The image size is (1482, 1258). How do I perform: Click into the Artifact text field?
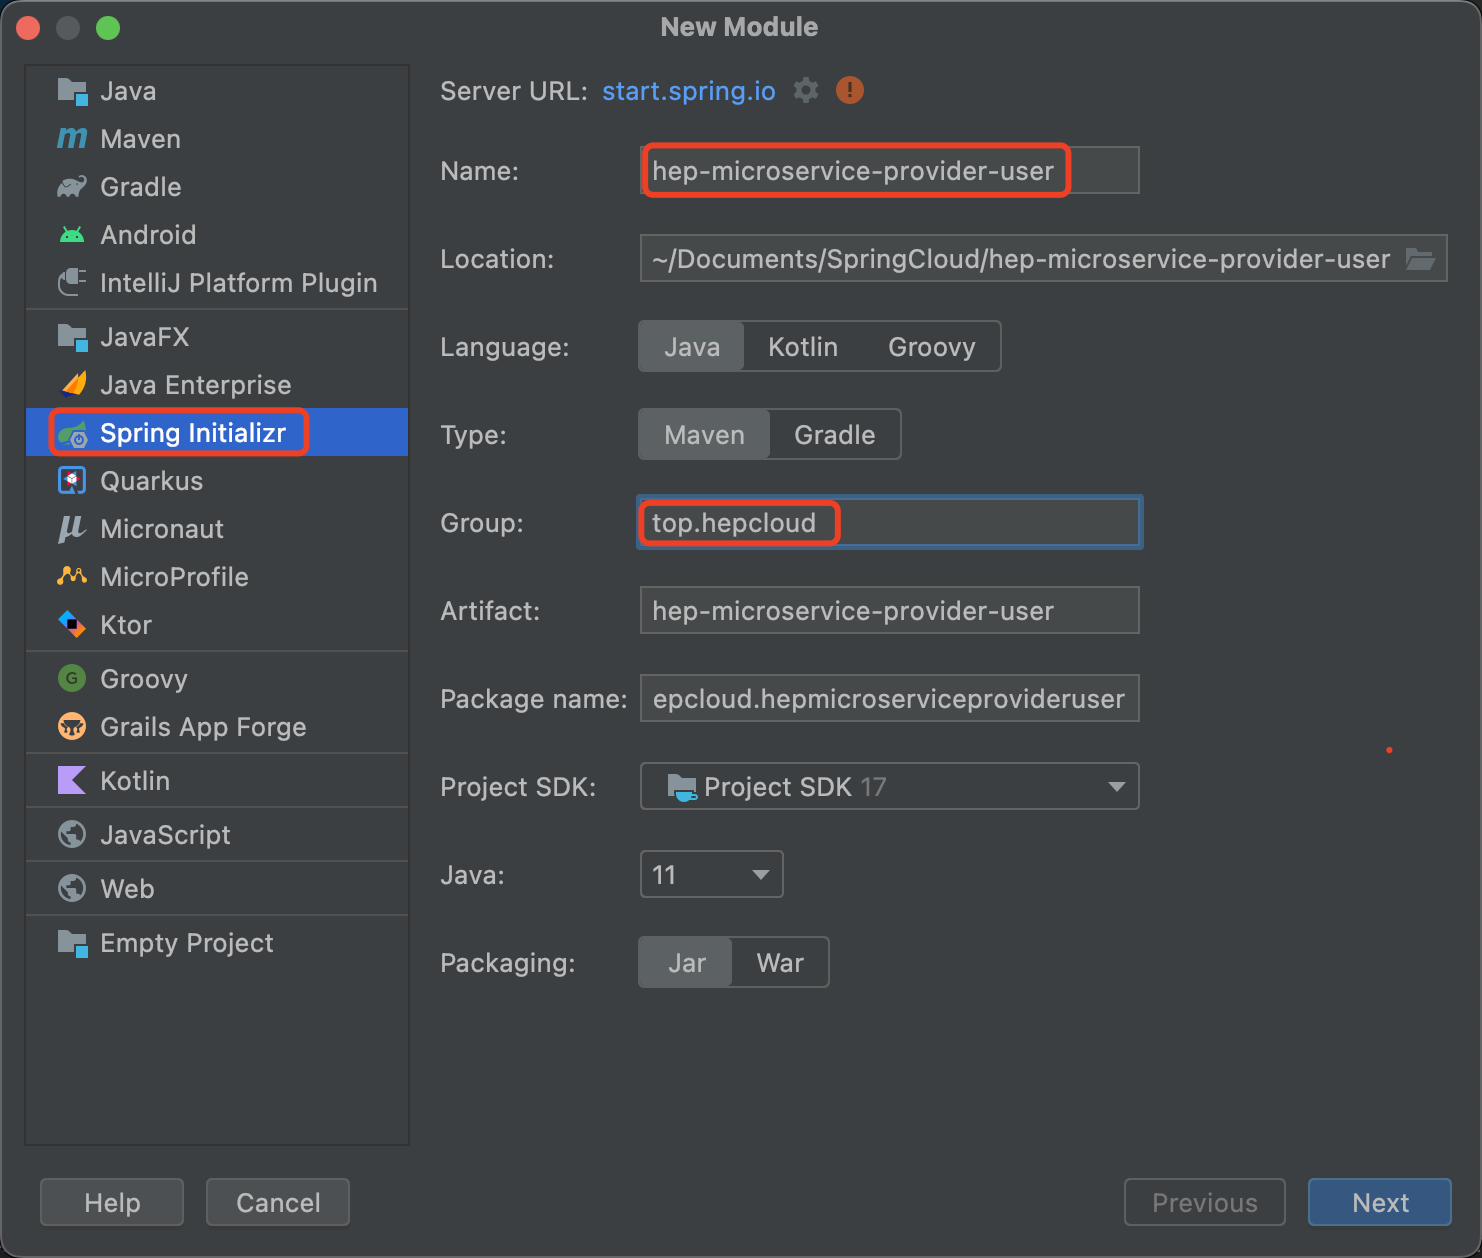pyautogui.click(x=888, y=611)
